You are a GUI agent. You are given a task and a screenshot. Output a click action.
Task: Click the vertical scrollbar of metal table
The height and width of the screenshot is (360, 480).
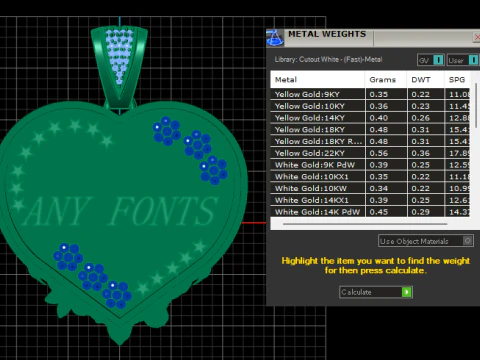point(476,105)
